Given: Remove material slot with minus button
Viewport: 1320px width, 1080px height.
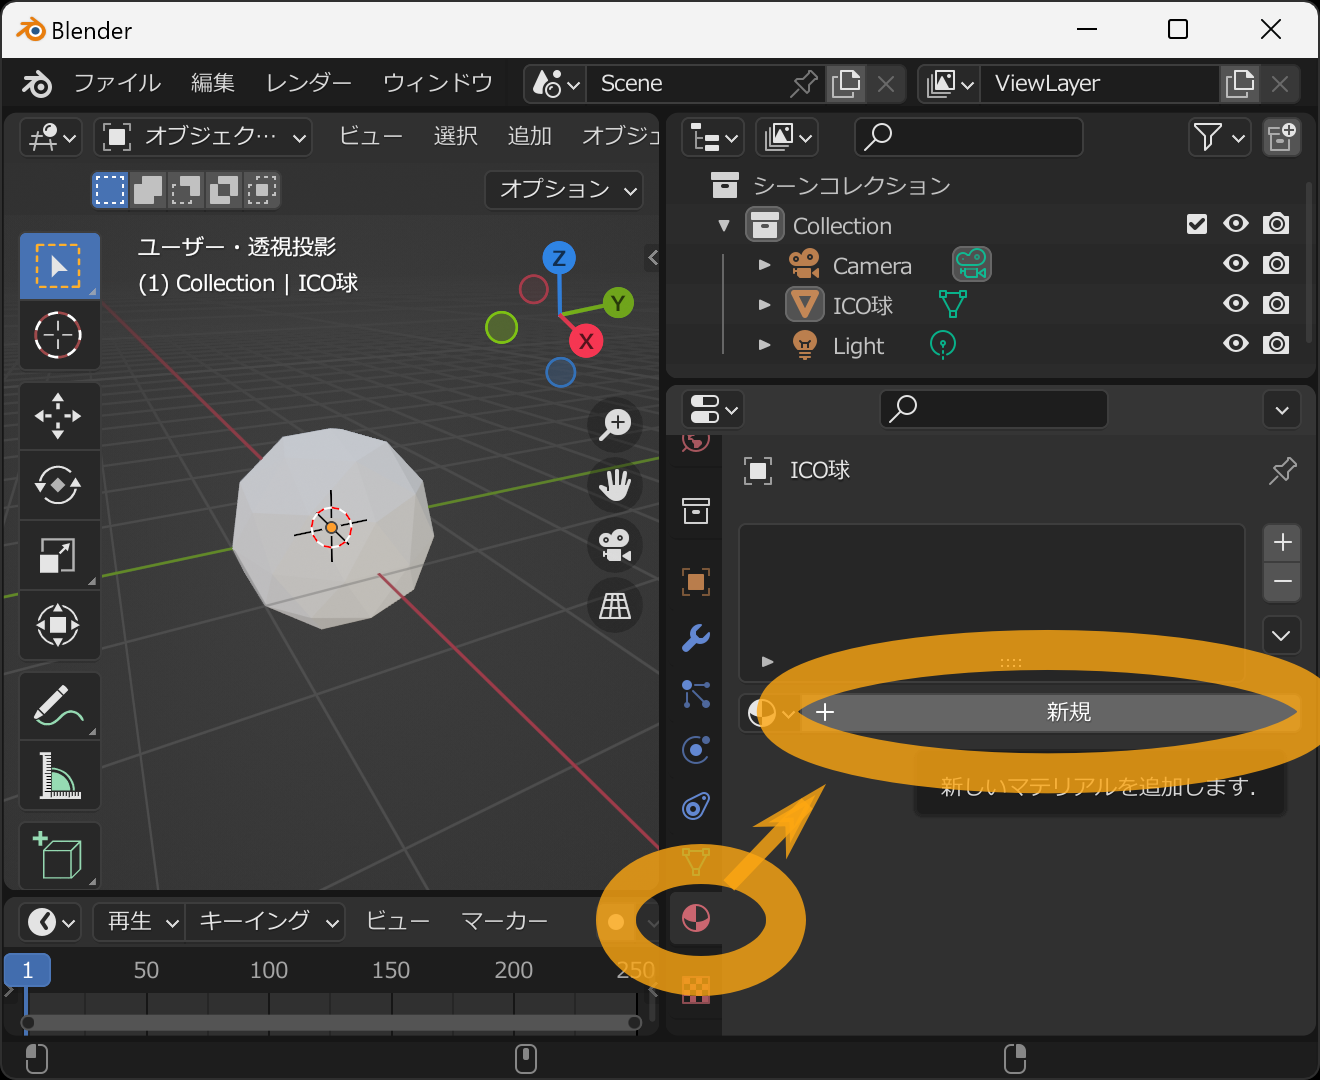Looking at the screenshot, I should 1282,582.
